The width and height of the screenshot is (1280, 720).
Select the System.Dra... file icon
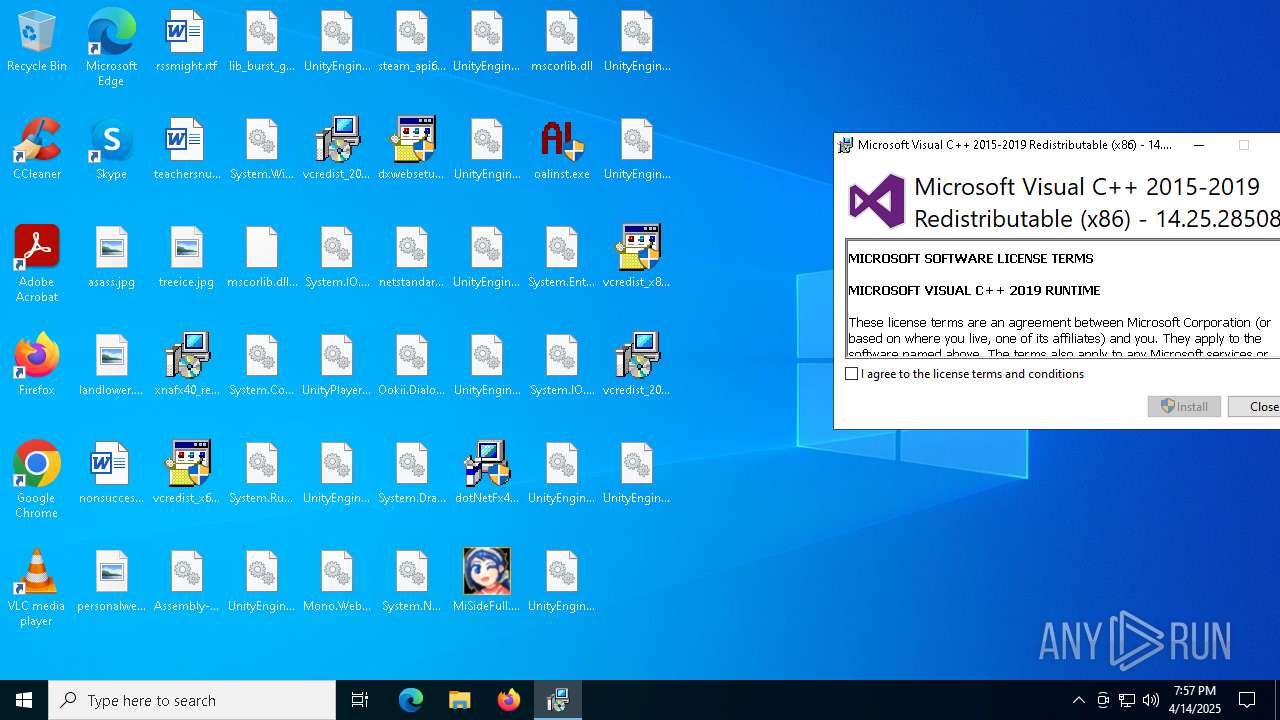pos(411,474)
